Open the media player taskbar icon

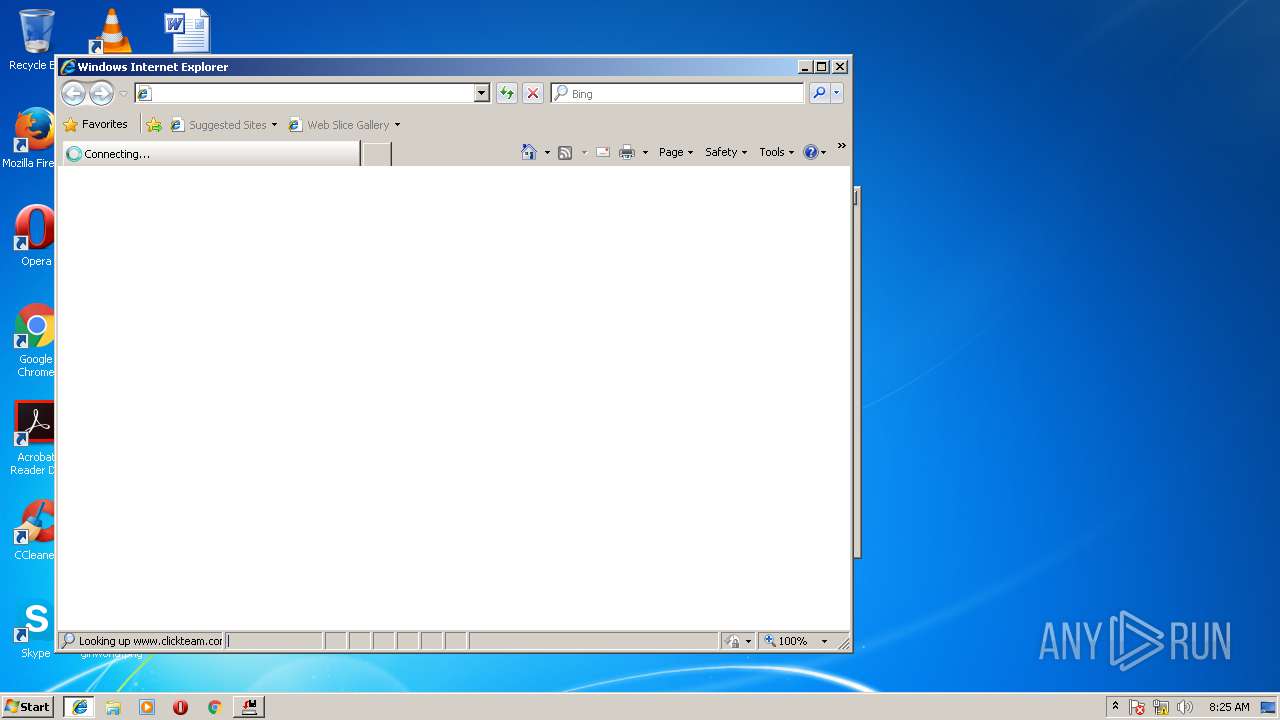pos(147,707)
